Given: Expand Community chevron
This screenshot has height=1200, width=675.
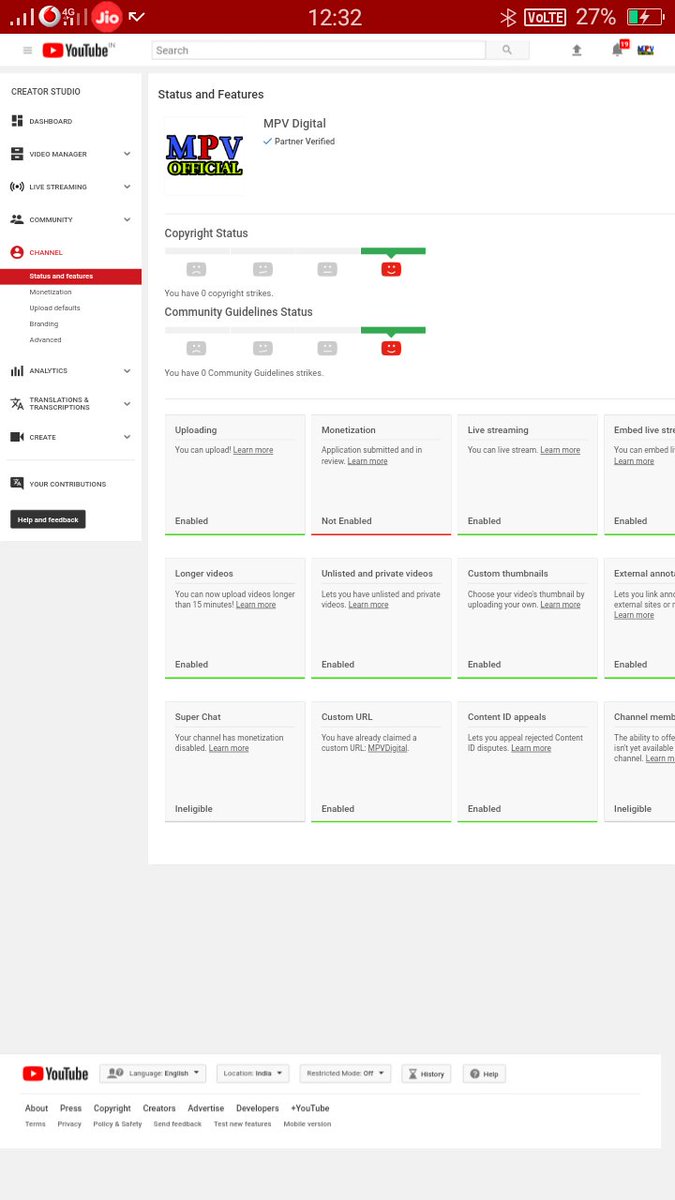Looking at the screenshot, I should [127, 219].
